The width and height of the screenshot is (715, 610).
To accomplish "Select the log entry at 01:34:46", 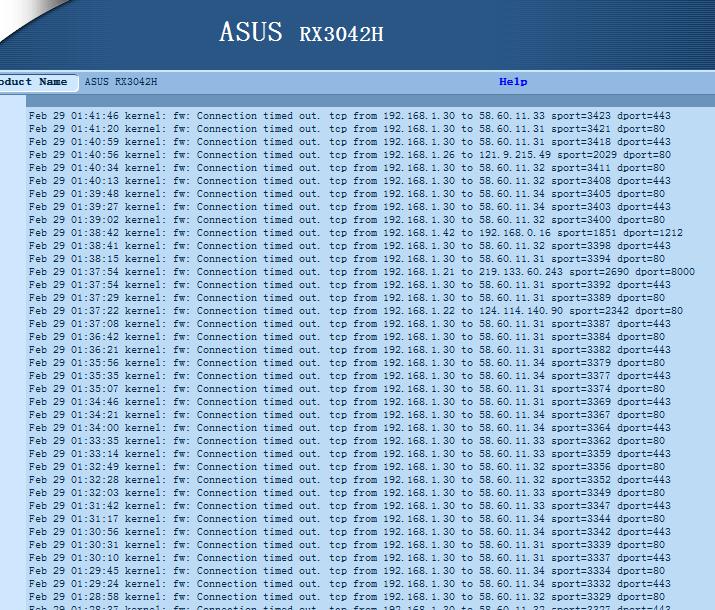I will click(350, 402).
